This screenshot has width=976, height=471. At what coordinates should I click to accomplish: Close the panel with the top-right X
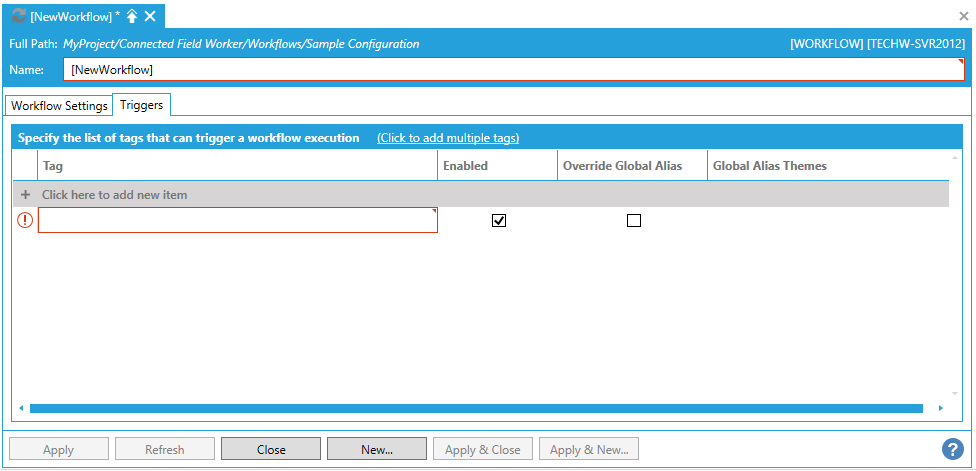(x=964, y=16)
